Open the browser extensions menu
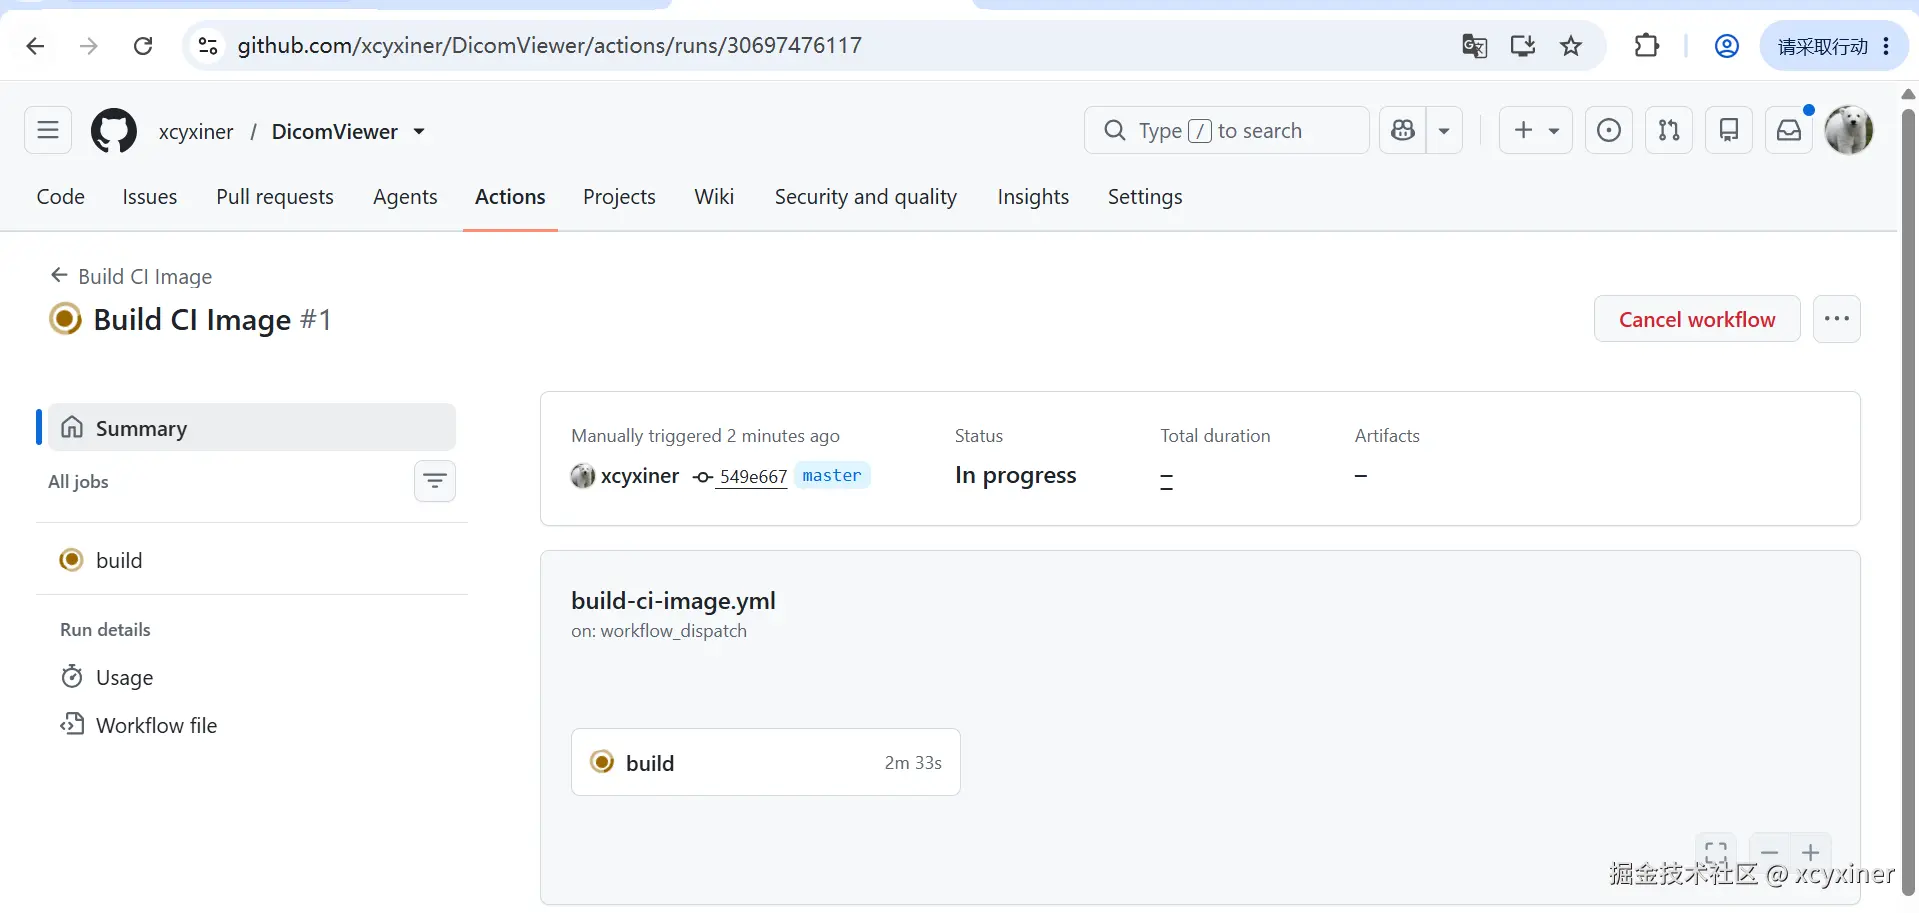This screenshot has width=1919, height=913. [1646, 46]
